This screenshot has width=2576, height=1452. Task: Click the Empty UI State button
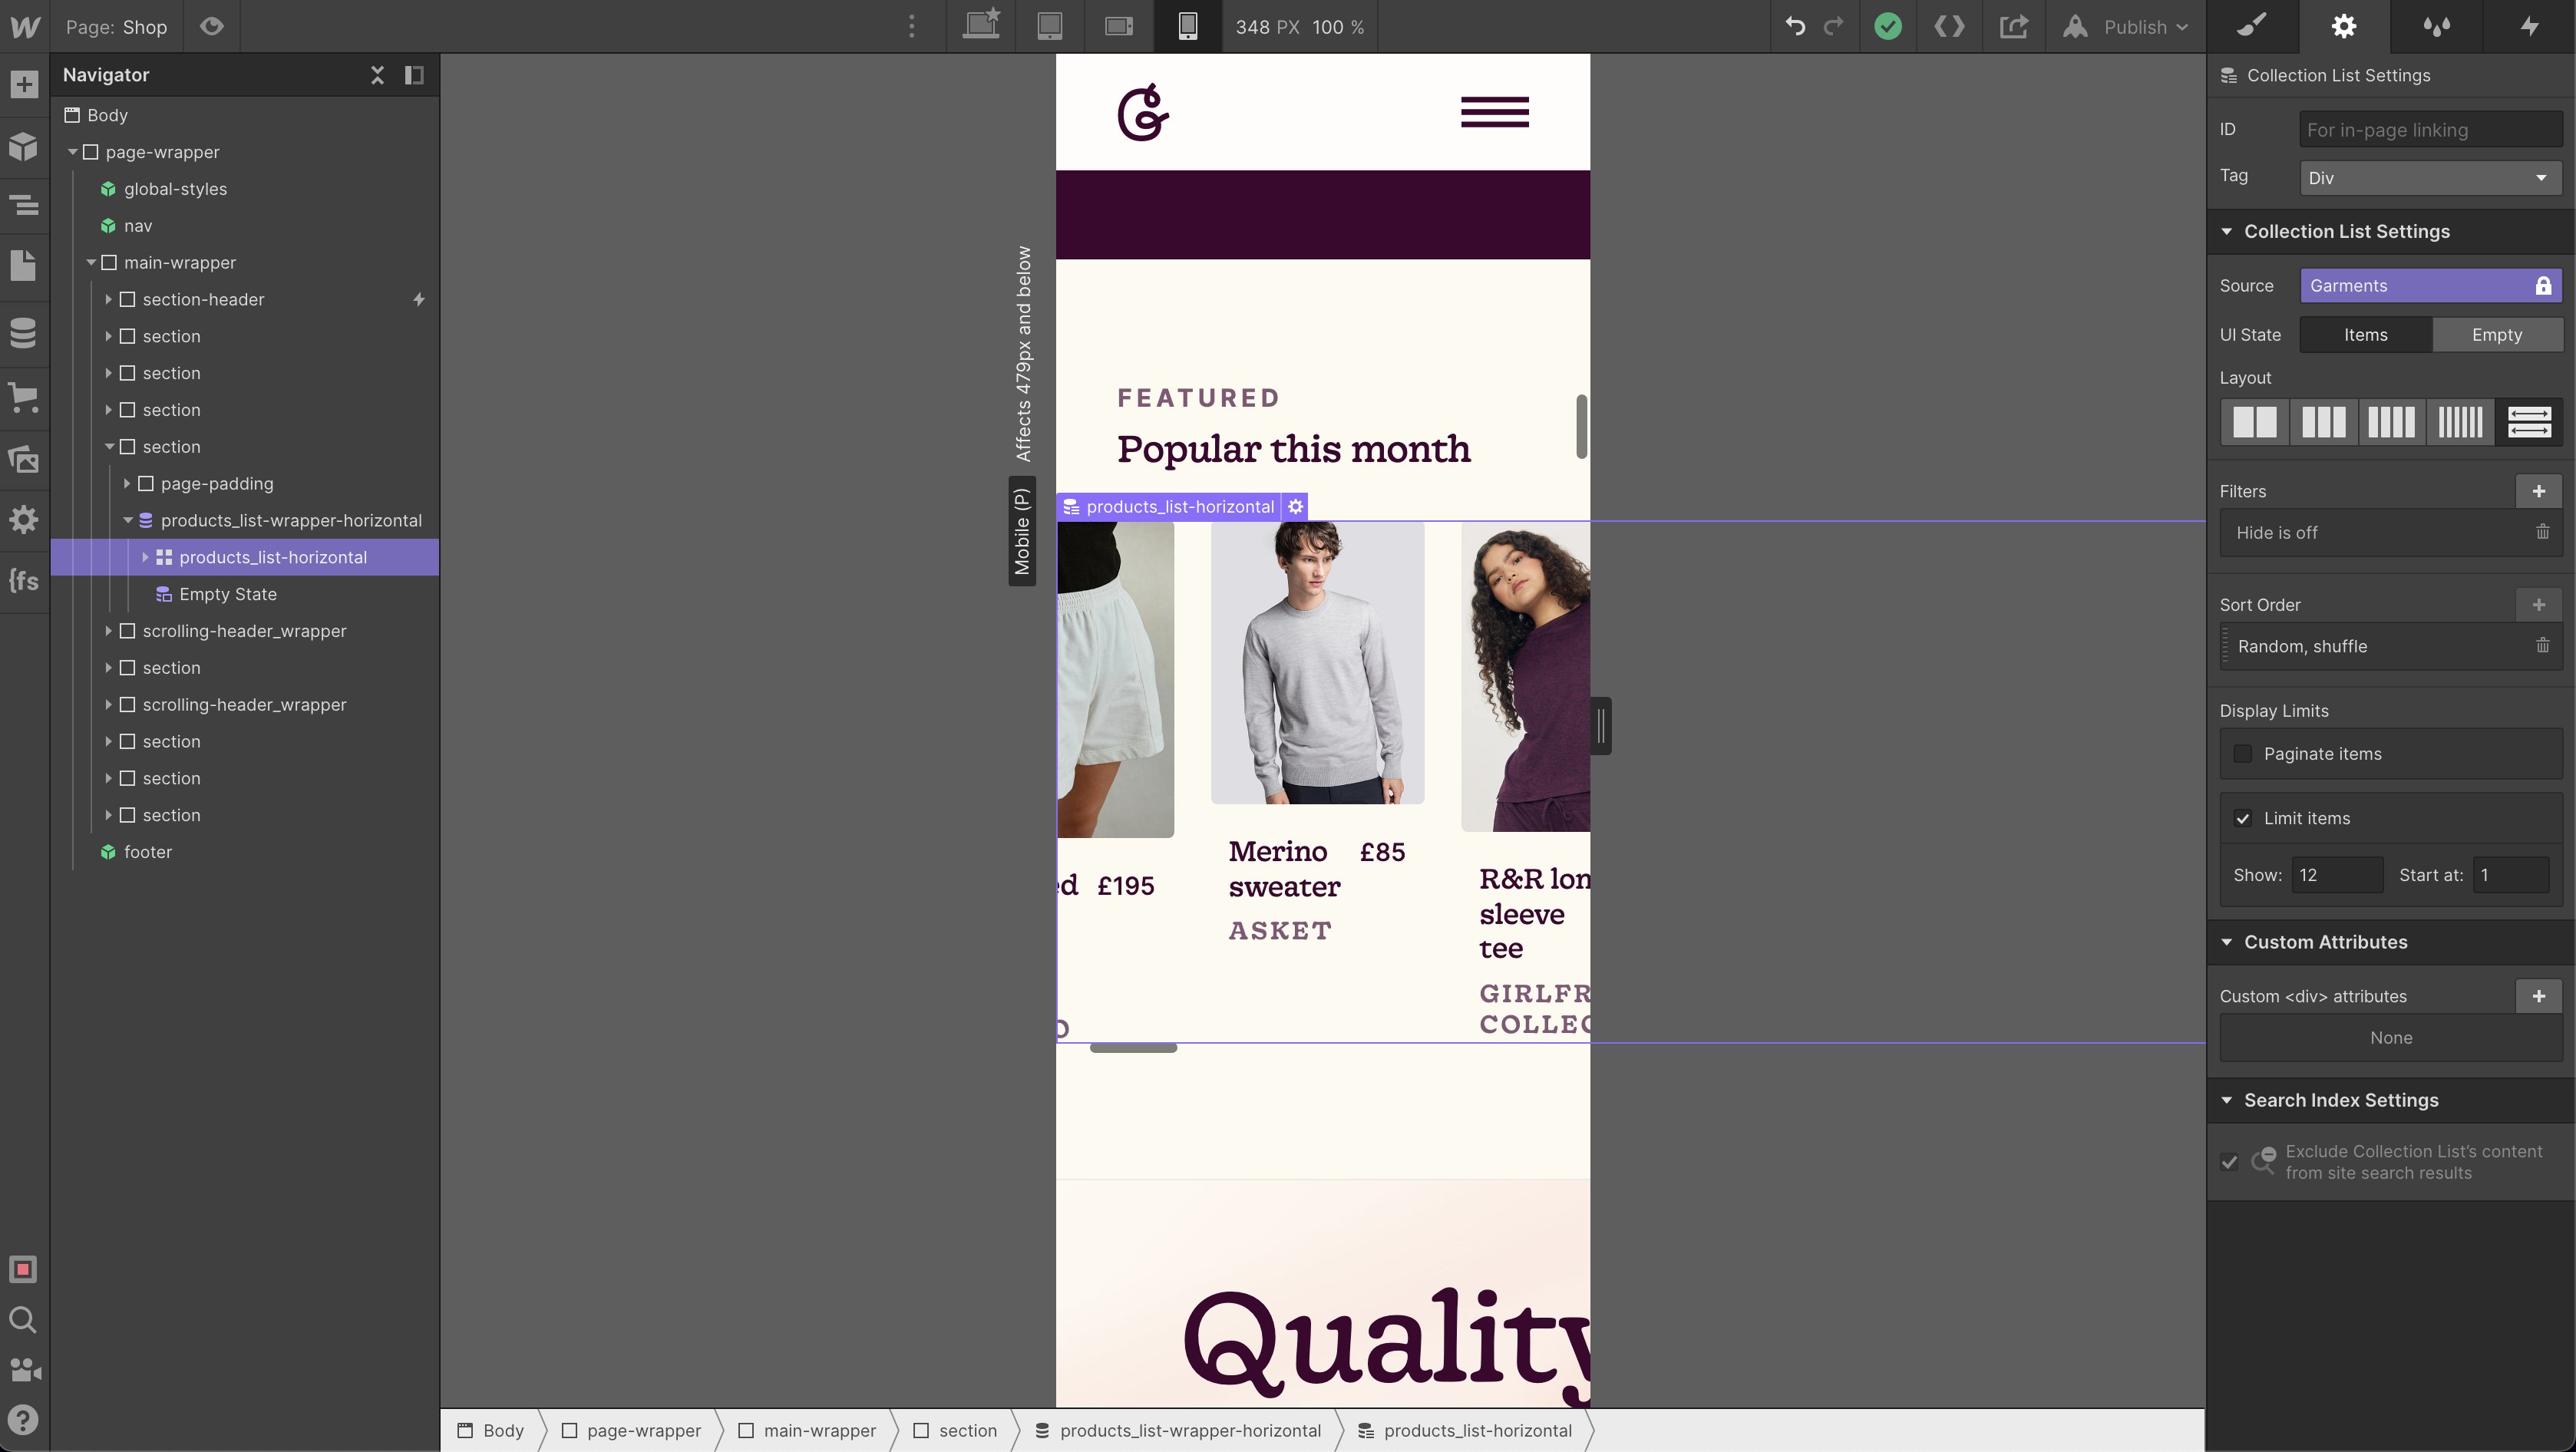click(x=2497, y=334)
